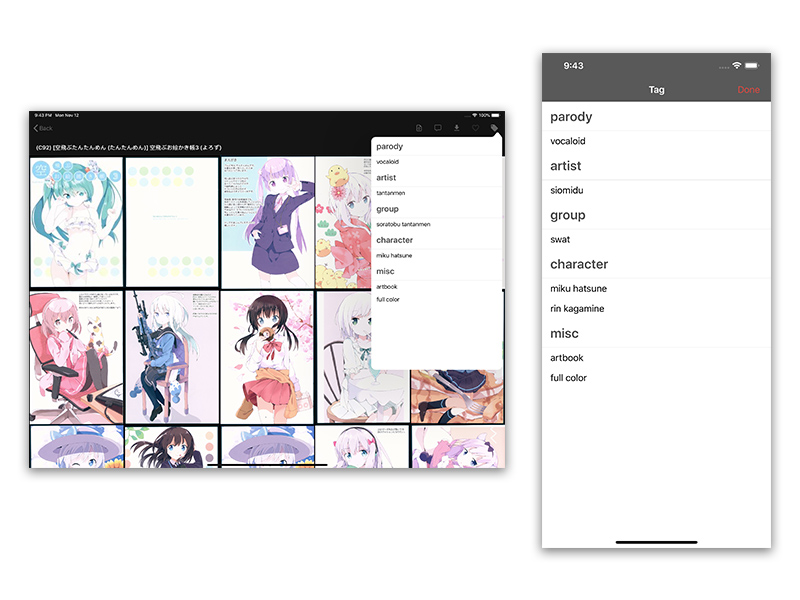The width and height of the screenshot is (800, 600).
Task: Click the Tag title in the phone navigation bar
Action: click(657, 90)
